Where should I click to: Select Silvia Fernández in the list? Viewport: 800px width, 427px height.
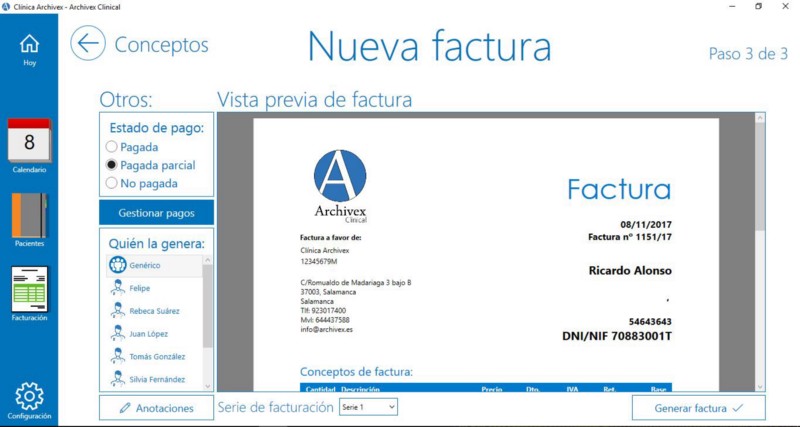154,380
